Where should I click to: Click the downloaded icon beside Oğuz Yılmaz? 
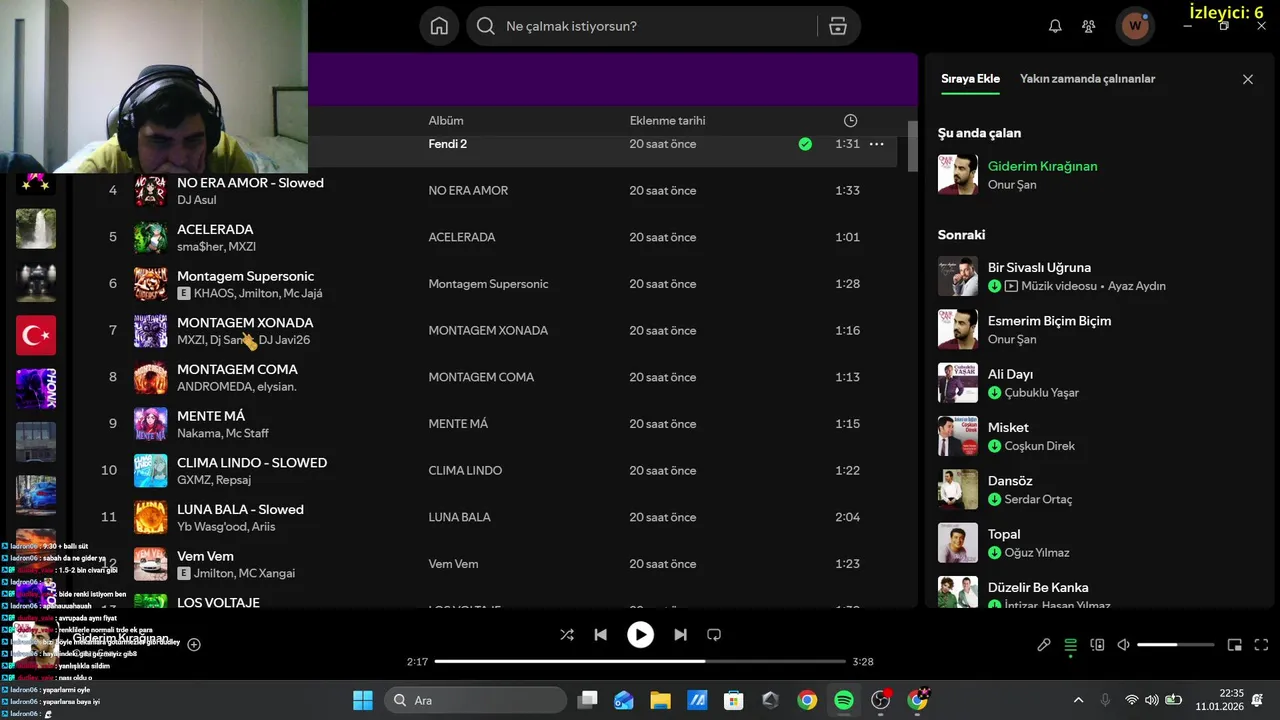pyautogui.click(x=995, y=553)
